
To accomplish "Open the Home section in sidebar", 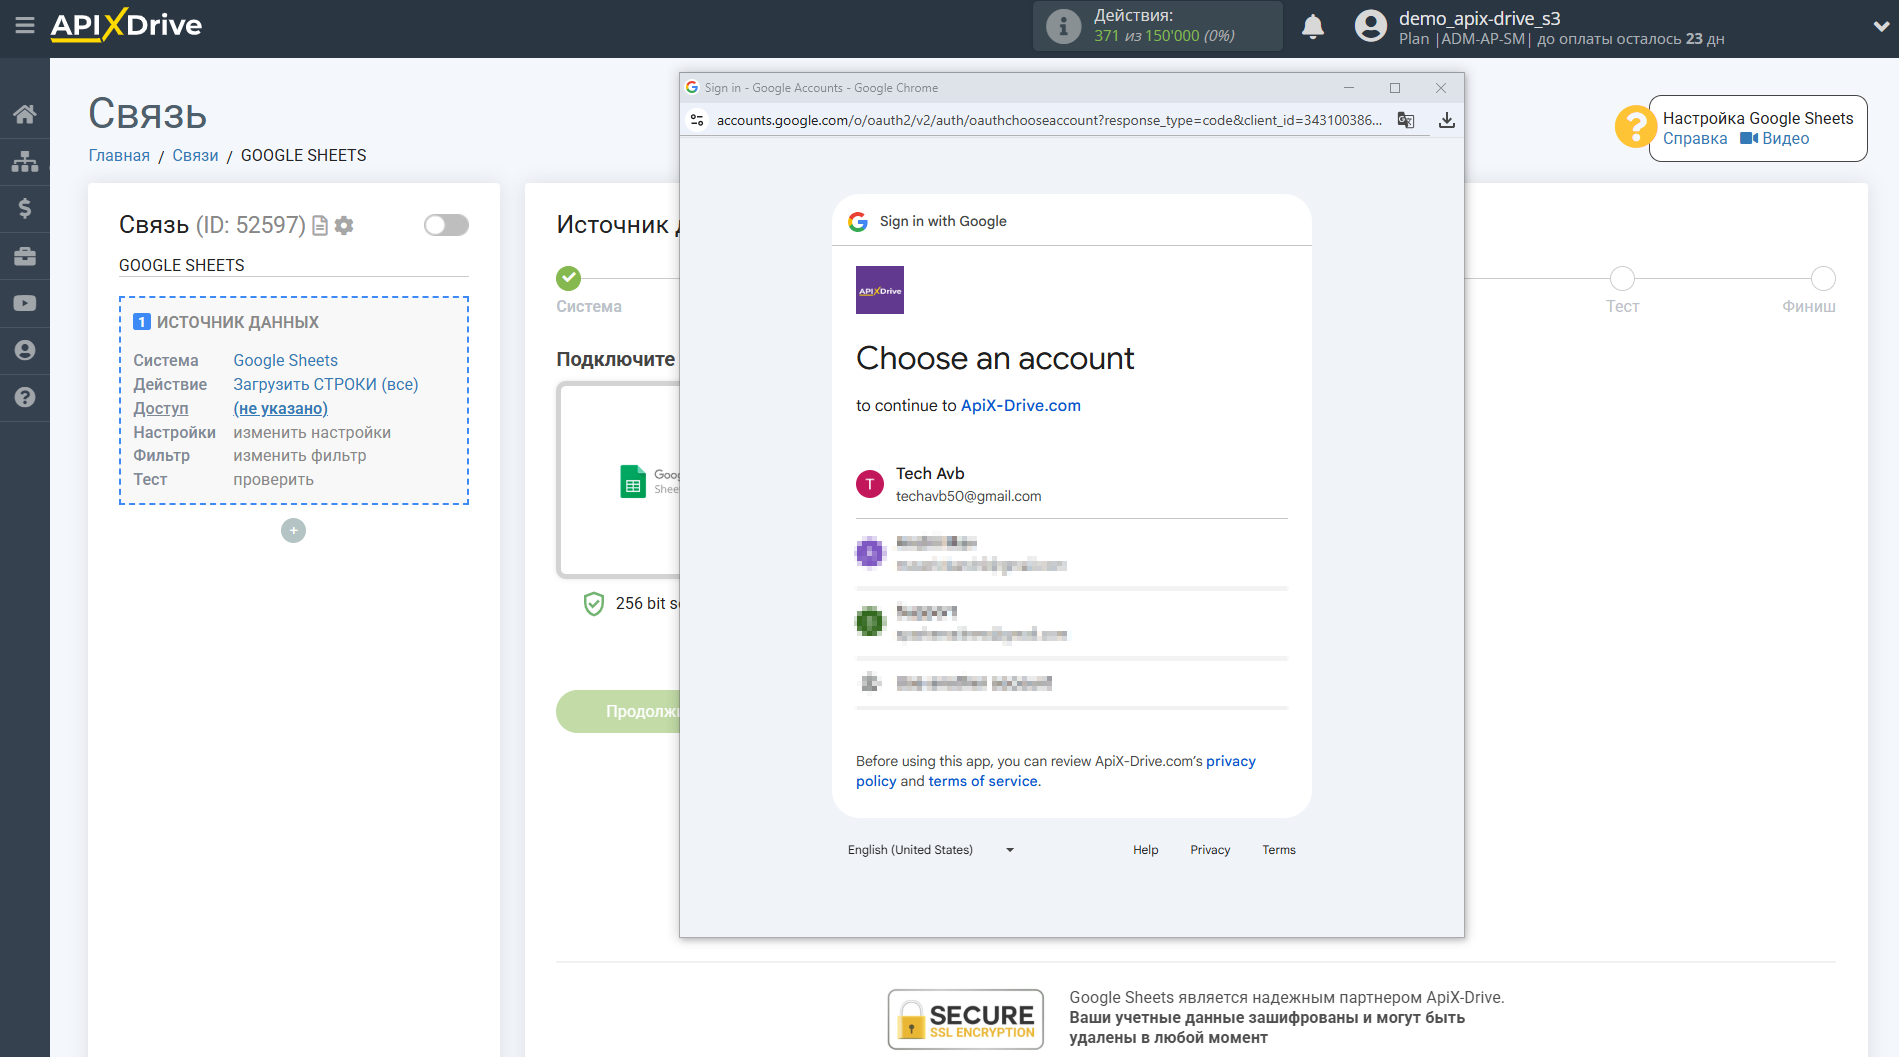I will [x=25, y=113].
